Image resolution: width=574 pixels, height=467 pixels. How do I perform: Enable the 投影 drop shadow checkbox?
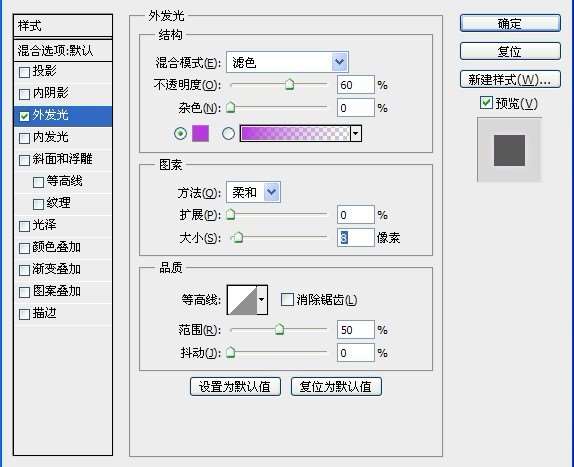pyautogui.click(x=24, y=72)
